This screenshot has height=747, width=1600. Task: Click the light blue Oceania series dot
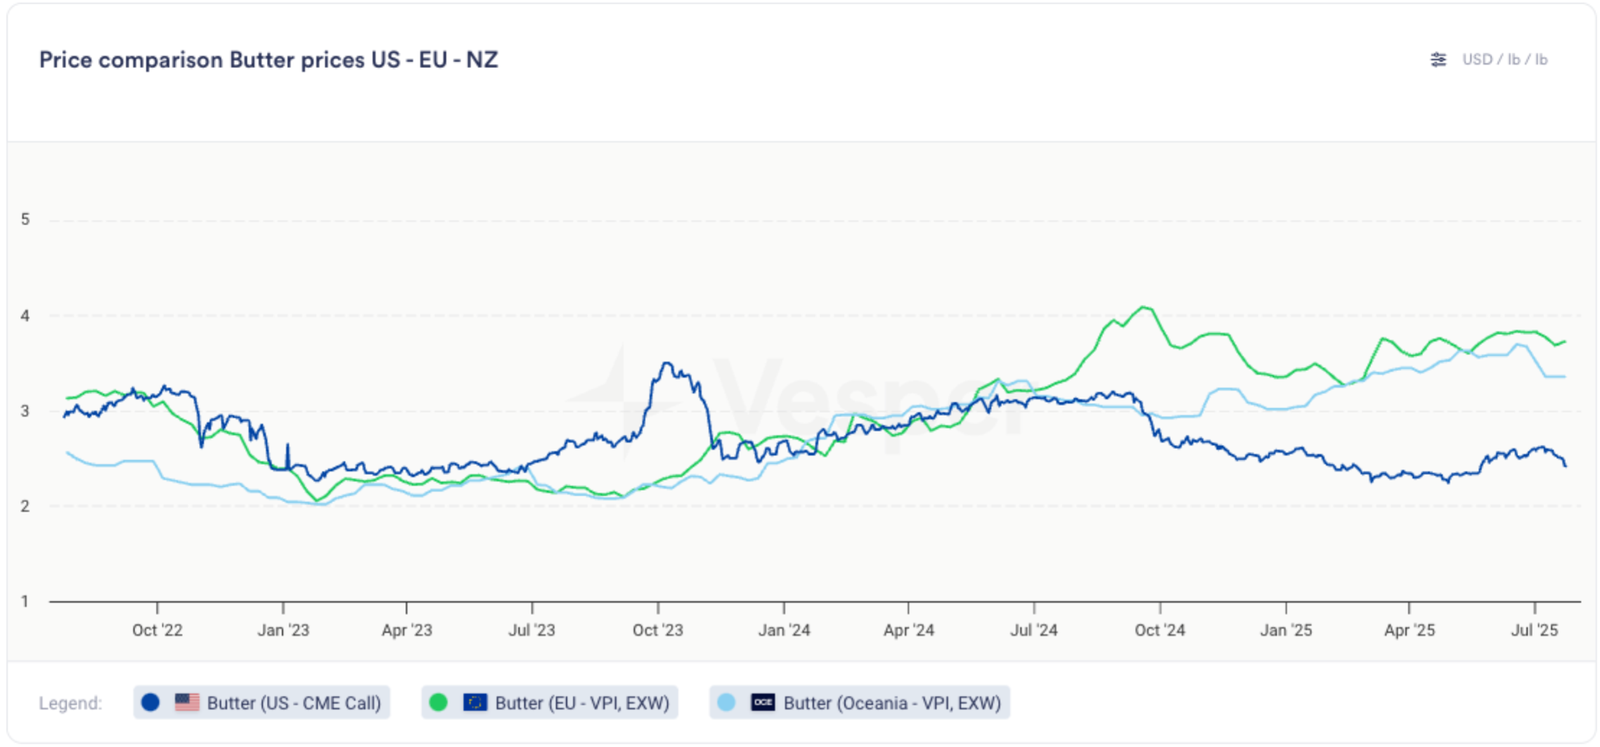[727, 703]
